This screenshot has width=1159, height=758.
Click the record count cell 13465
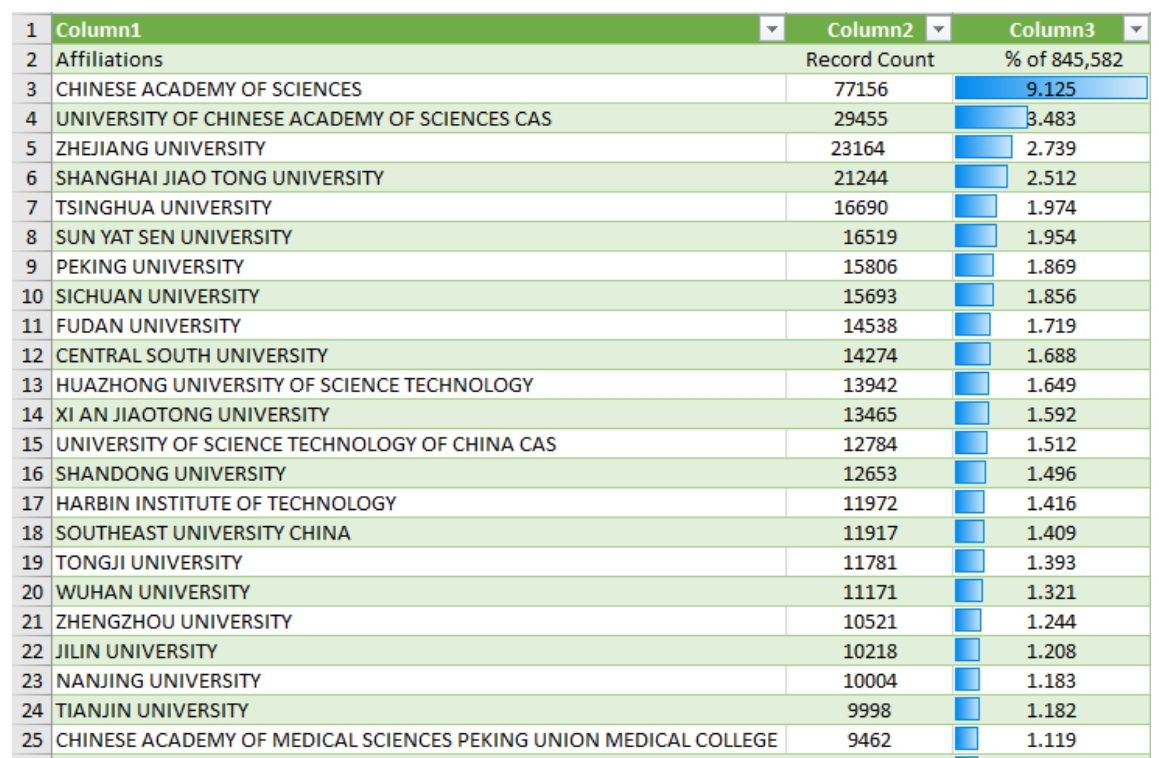[869, 414]
